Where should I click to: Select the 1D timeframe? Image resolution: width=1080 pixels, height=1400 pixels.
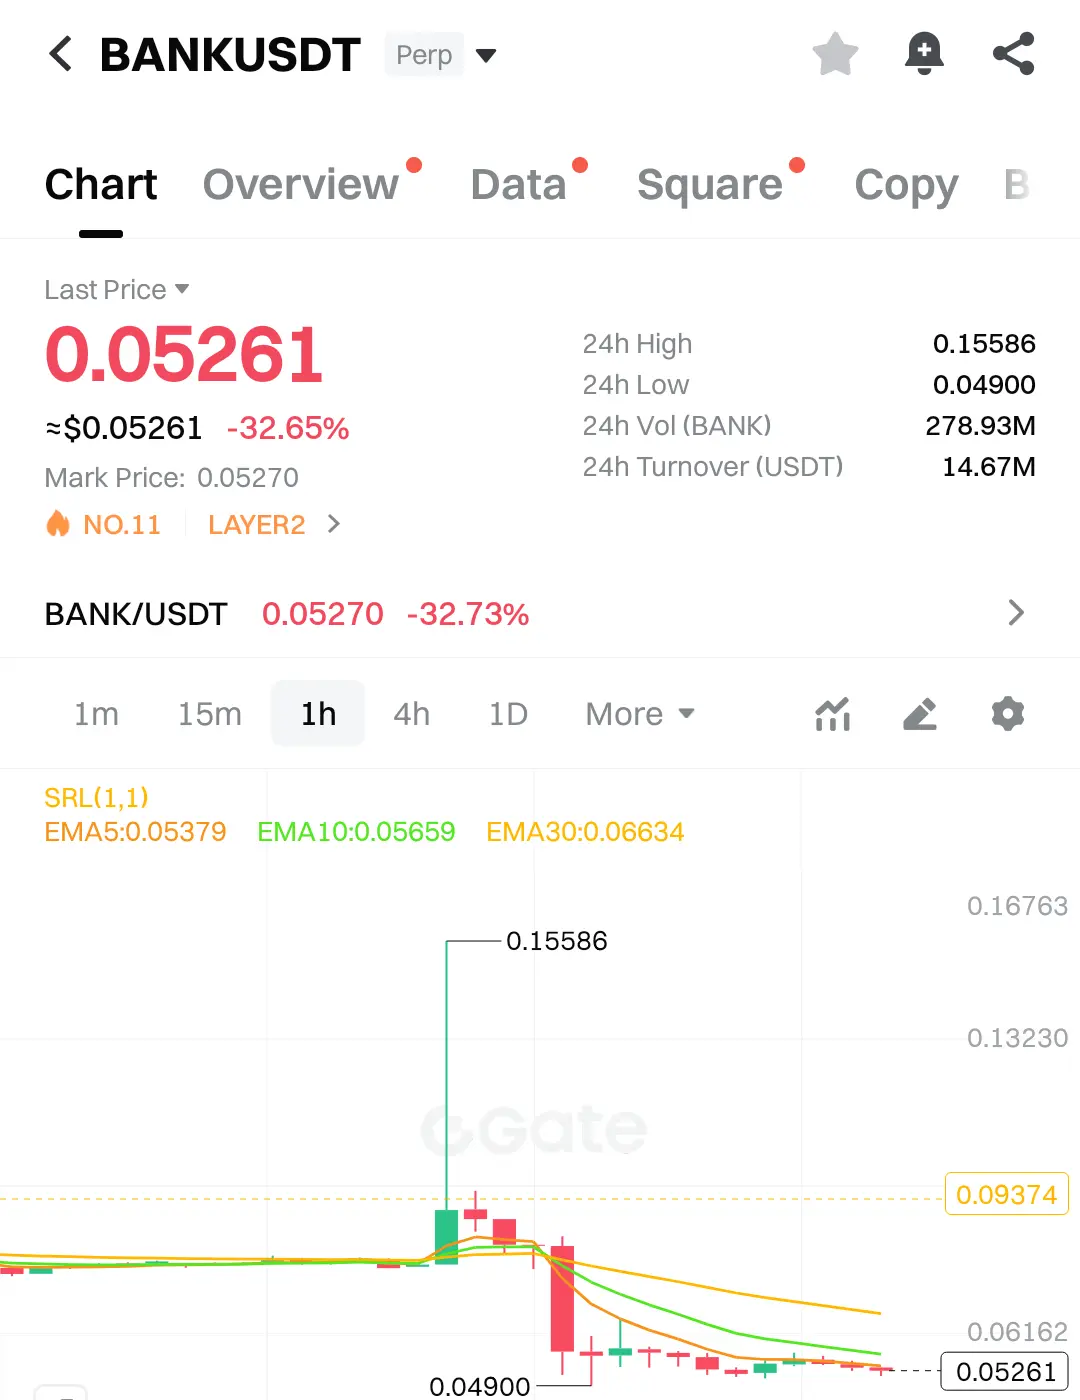pyautogui.click(x=508, y=714)
